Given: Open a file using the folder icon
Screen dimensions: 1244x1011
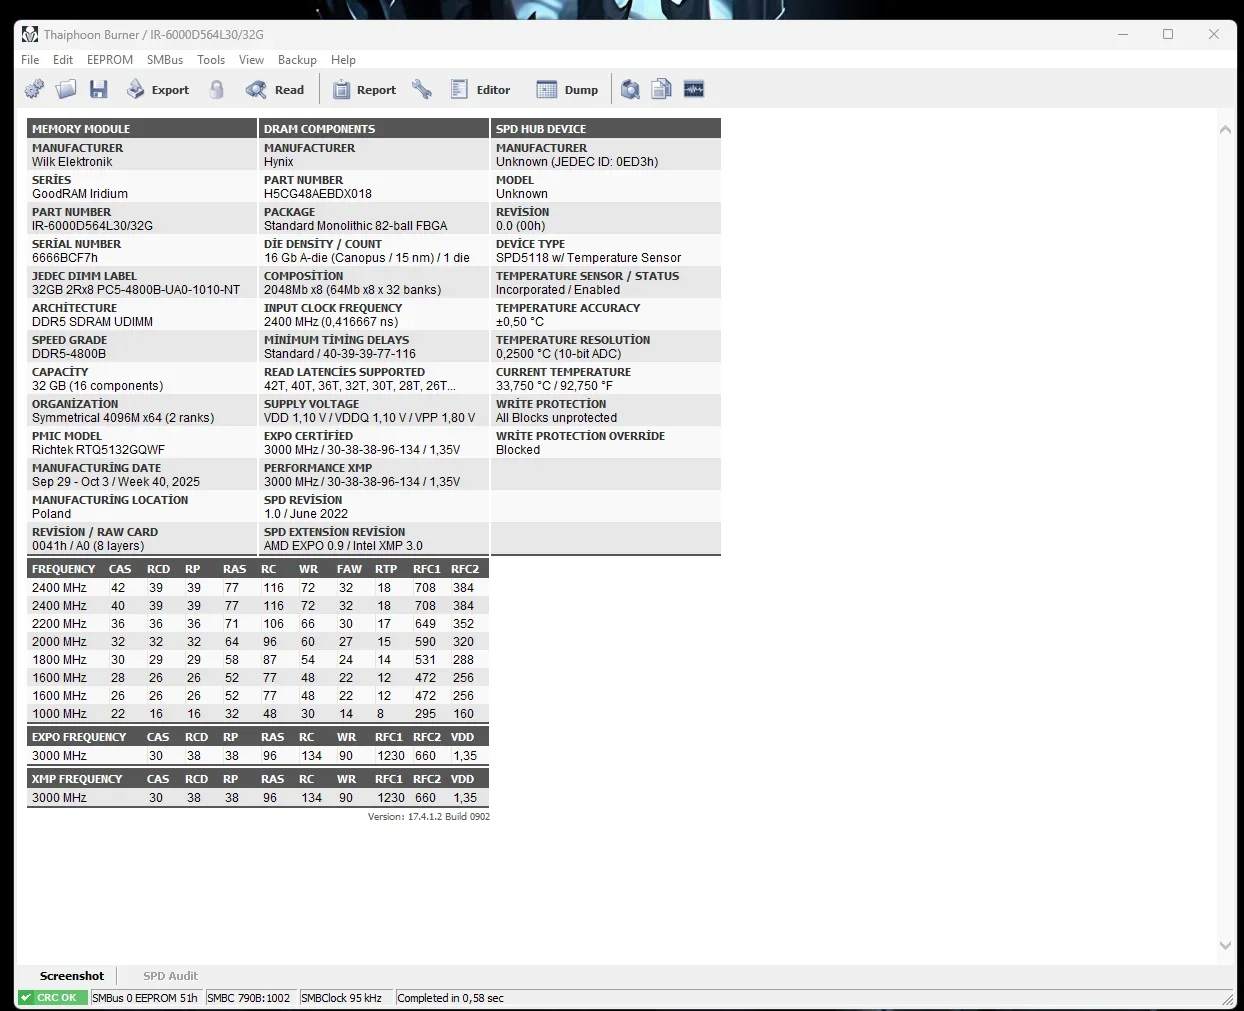Looking at the screenshot, I should tap(66, 90).
